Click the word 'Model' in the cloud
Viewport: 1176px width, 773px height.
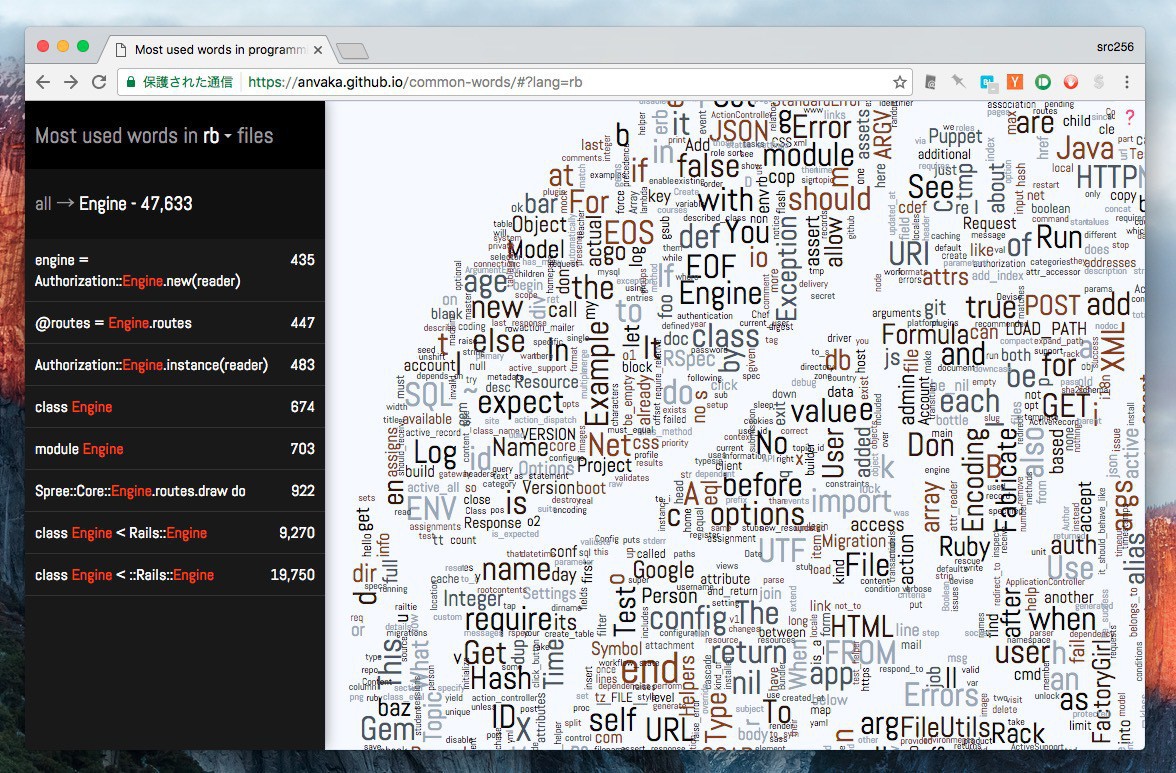(536, 250)
